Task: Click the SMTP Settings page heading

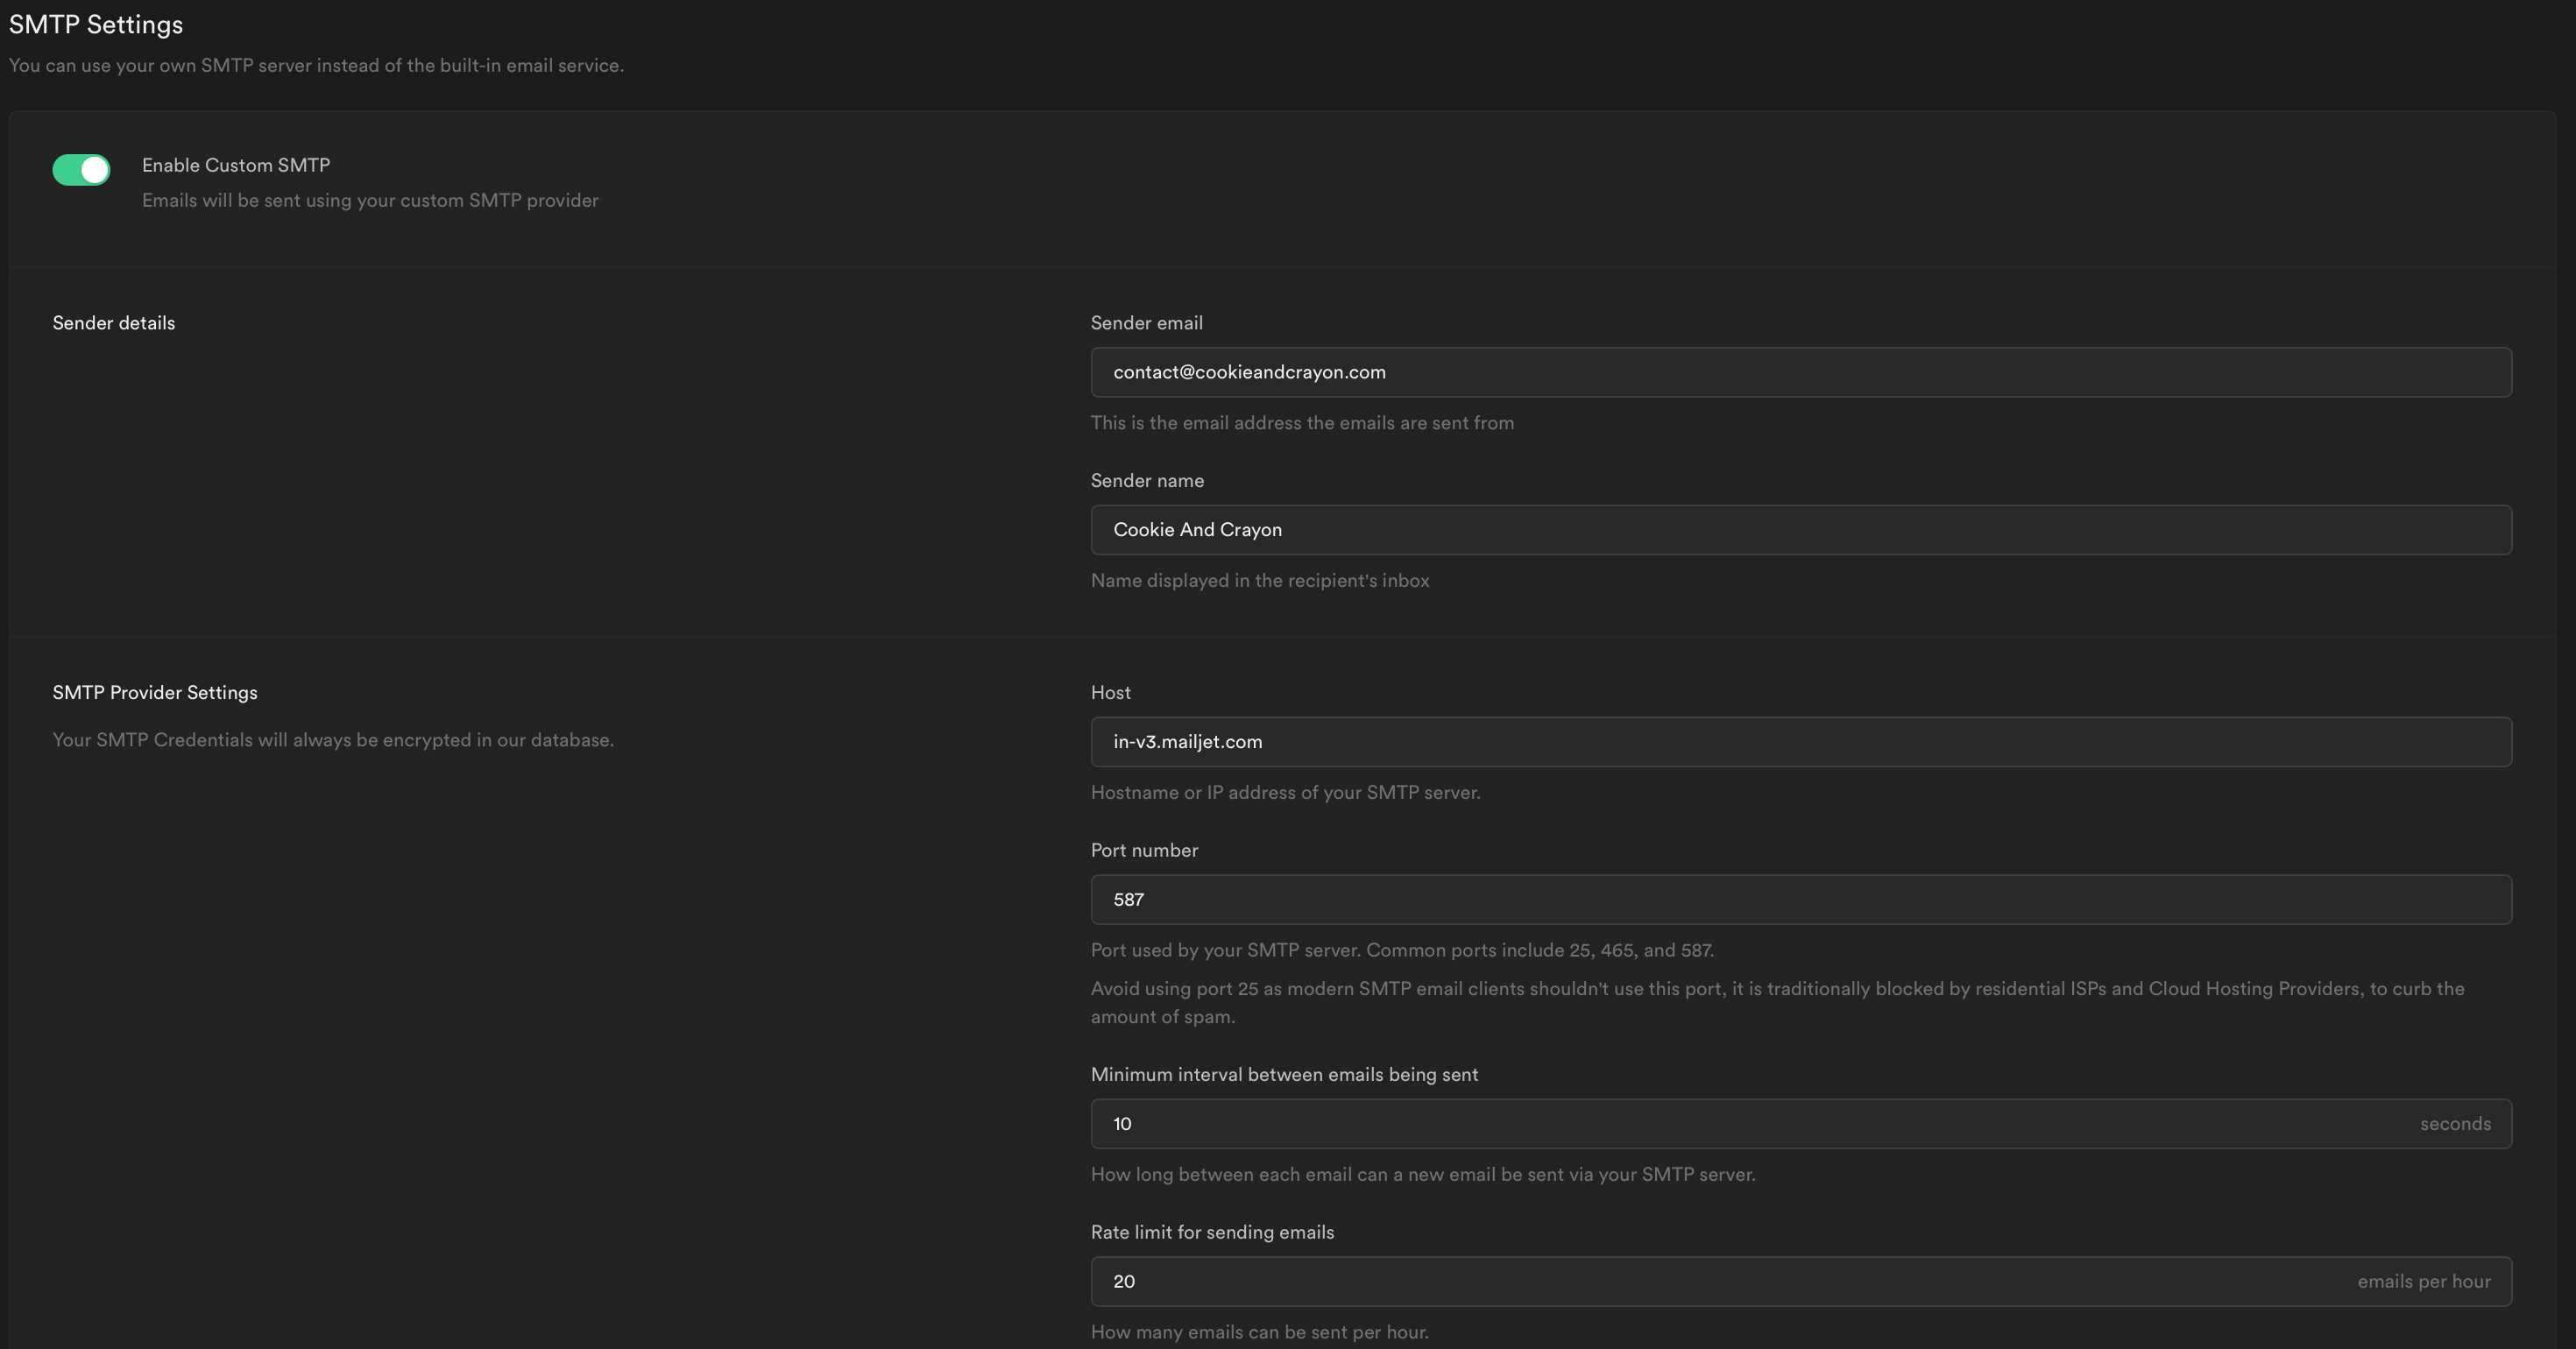Action: tap(96, 24)
